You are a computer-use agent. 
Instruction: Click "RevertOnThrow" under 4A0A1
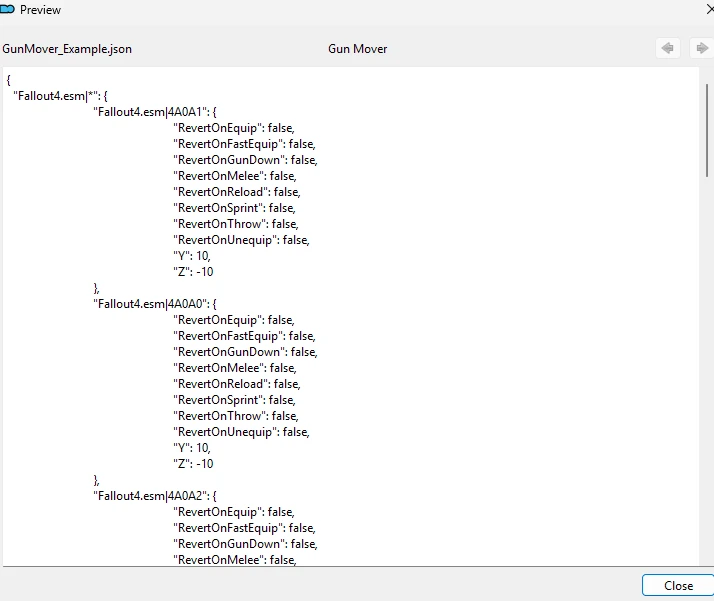tap(235, 224)
